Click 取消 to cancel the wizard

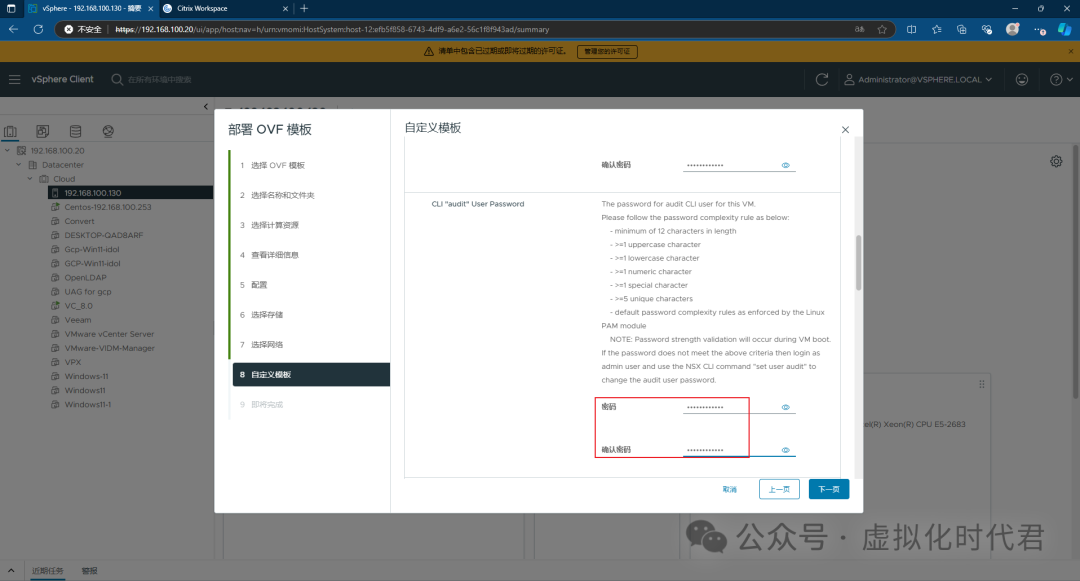[x=729, y=489]
